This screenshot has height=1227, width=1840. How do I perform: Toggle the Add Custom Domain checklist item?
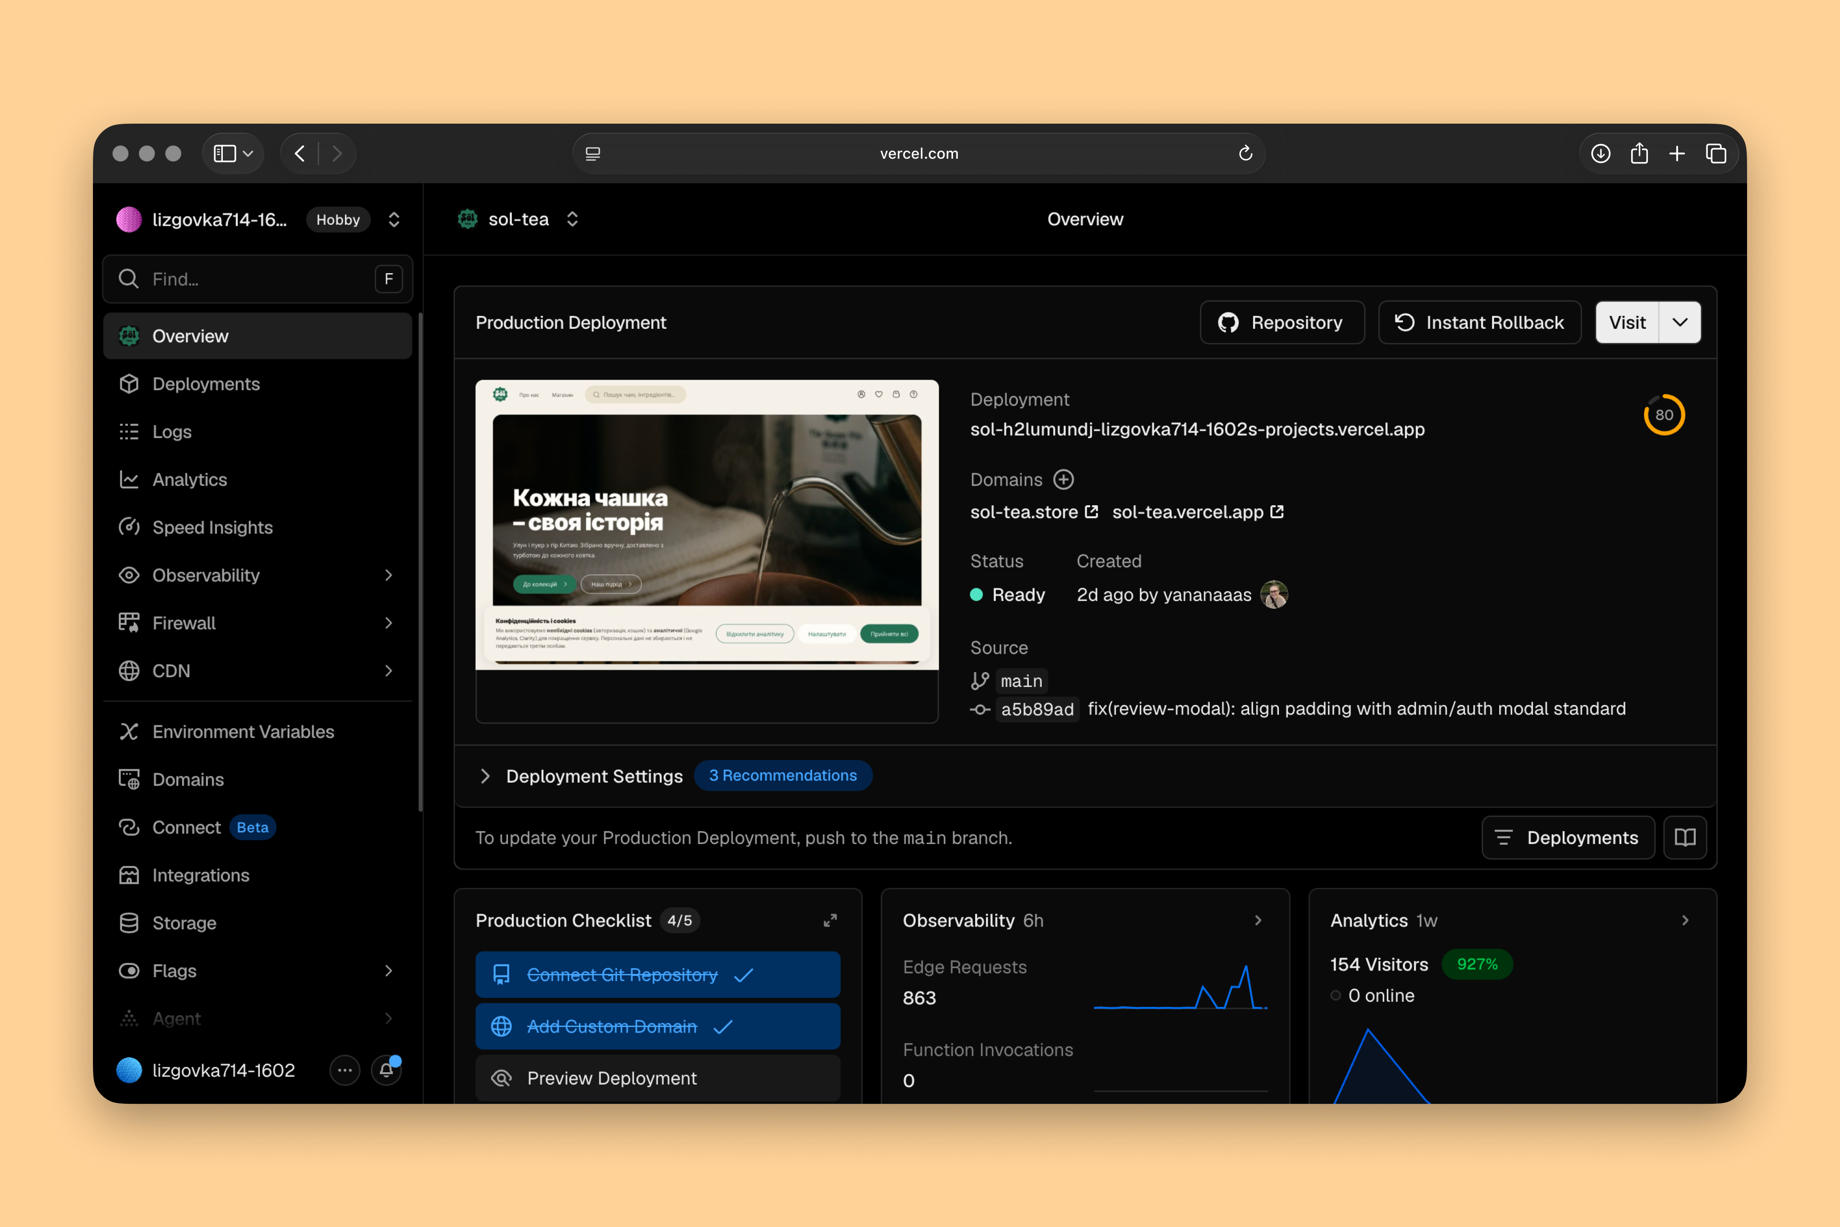click(x=658, y=1027)
